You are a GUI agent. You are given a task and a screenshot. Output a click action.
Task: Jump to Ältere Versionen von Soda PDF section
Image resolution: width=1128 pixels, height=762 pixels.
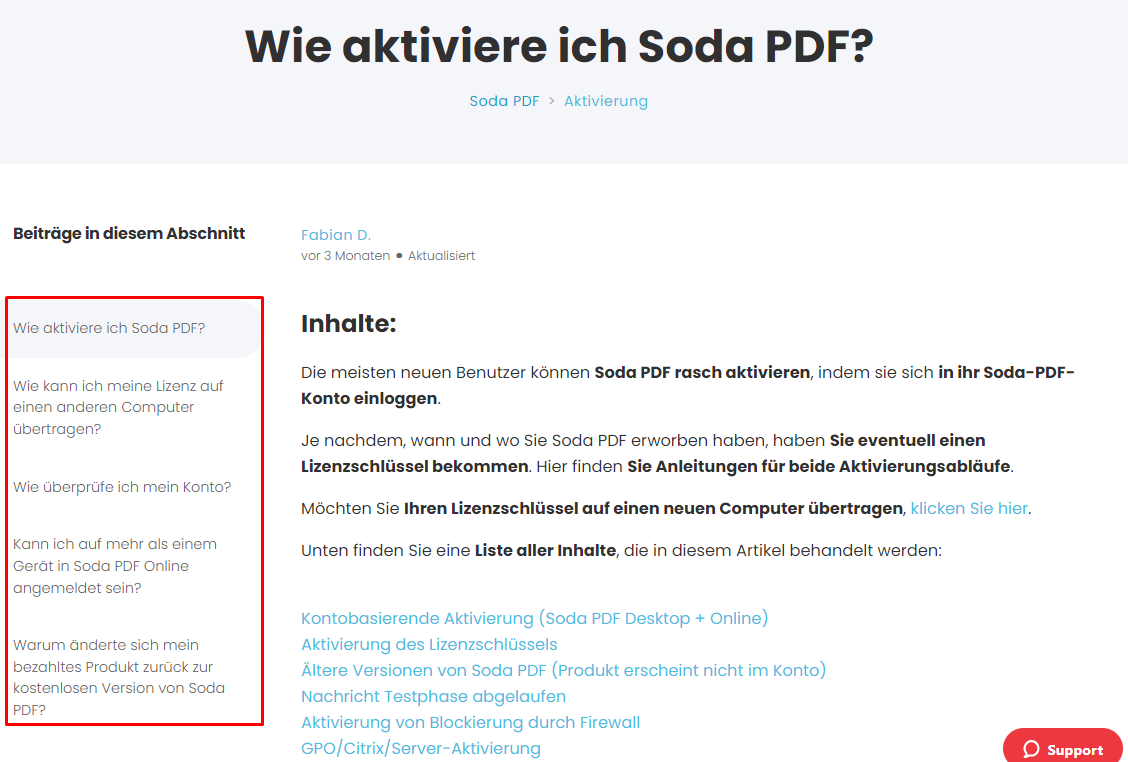click(563, 671)
